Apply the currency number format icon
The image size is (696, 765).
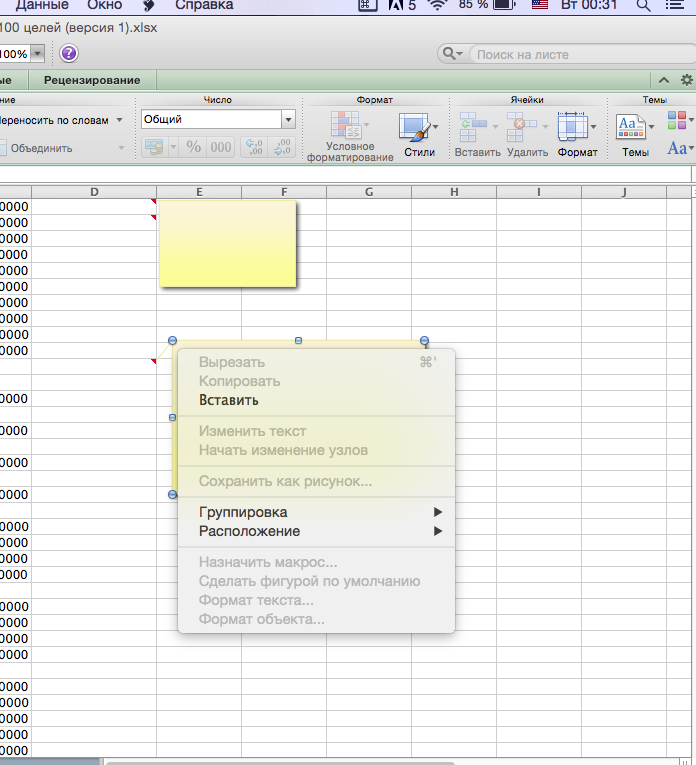(155, 147)
